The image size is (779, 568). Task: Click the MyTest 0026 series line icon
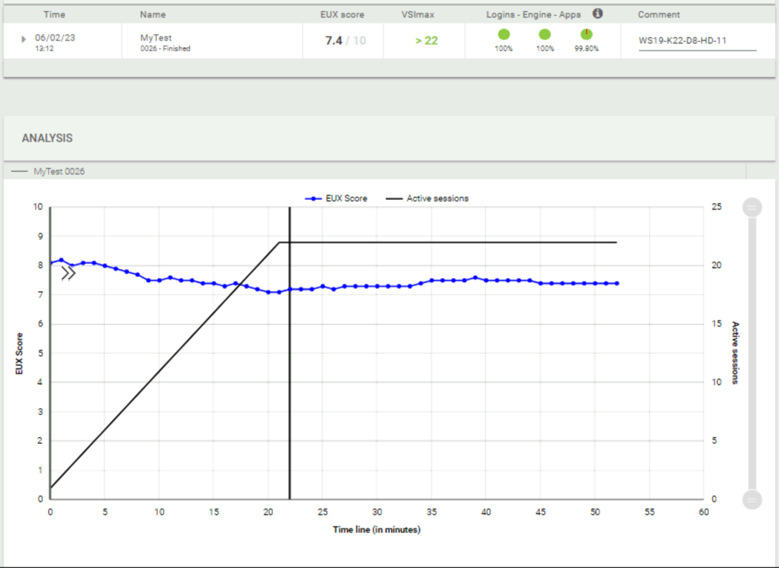click(x=20, y=172)
